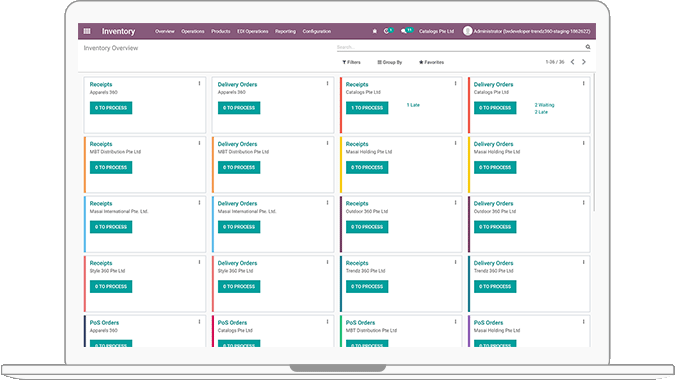
Task: Open kebab menu on PoS Orders Apparels 360 card
Action: 199,321
